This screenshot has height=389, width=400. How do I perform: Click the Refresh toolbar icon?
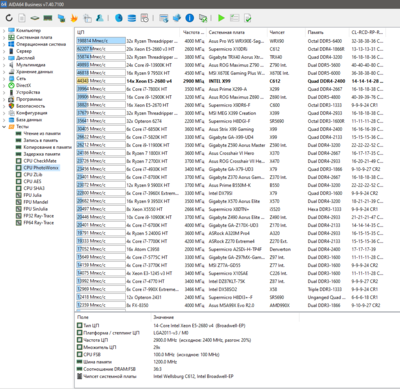point(9,18)
